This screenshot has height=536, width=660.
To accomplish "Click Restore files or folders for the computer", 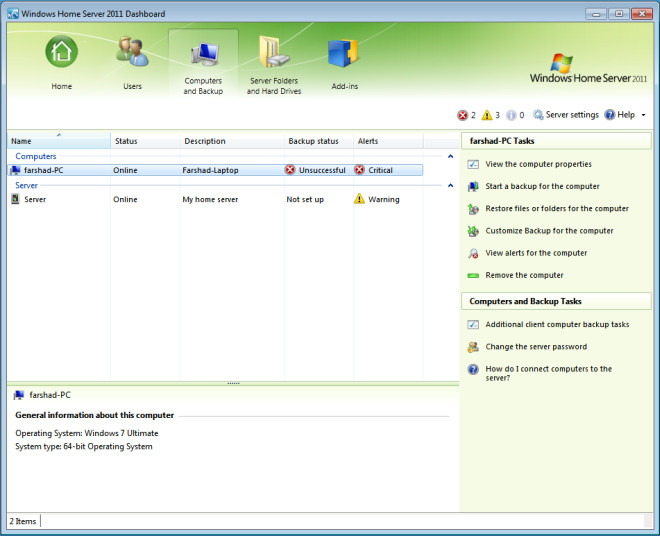I will (557, 209).
